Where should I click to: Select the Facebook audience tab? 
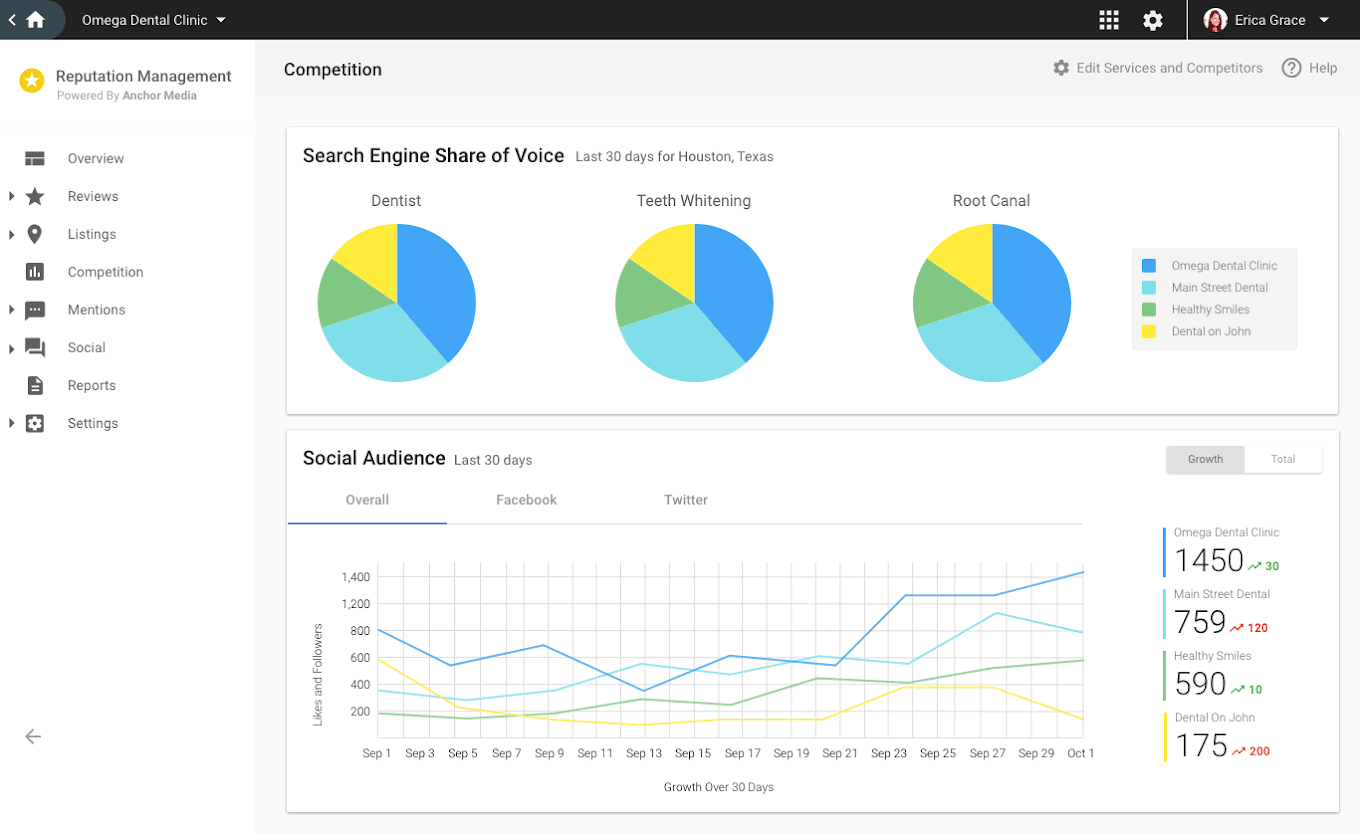point(526,500)
